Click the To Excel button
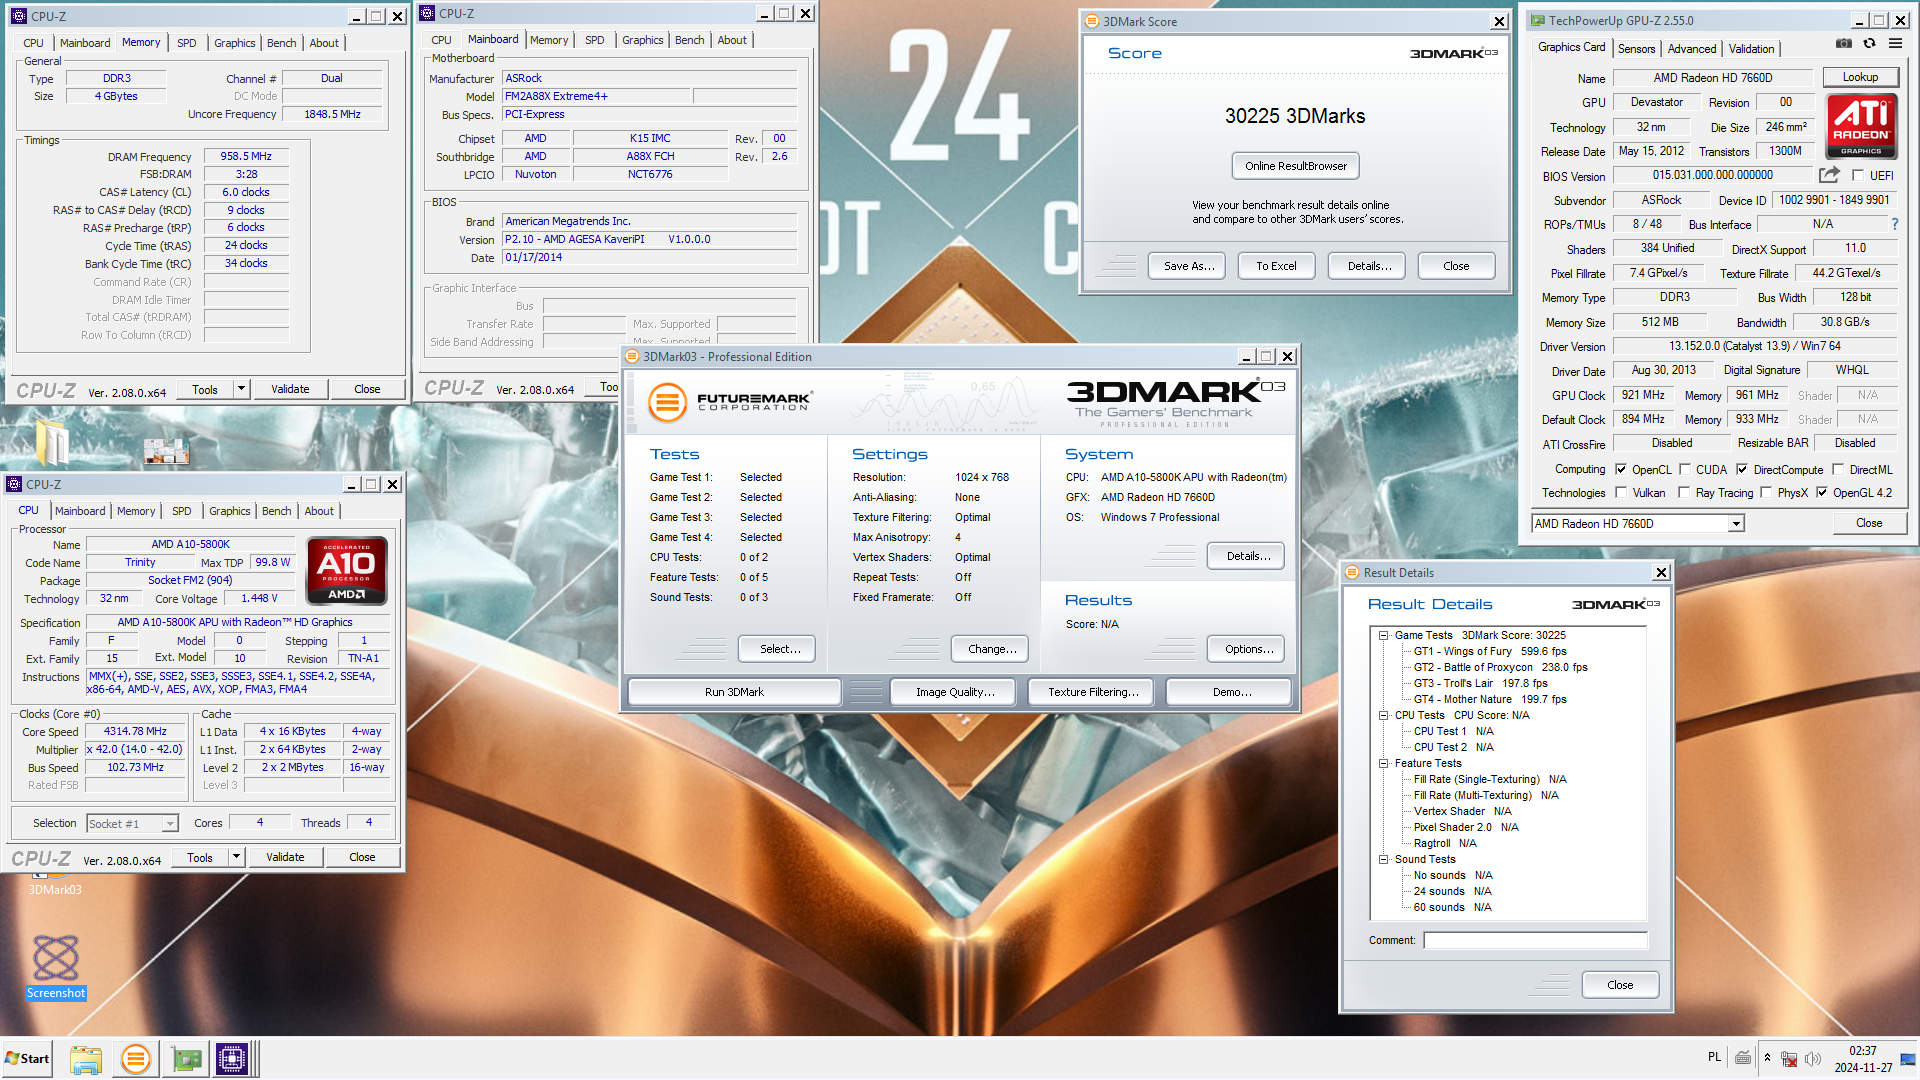 pyautogui.click(x=1276, y=266)
